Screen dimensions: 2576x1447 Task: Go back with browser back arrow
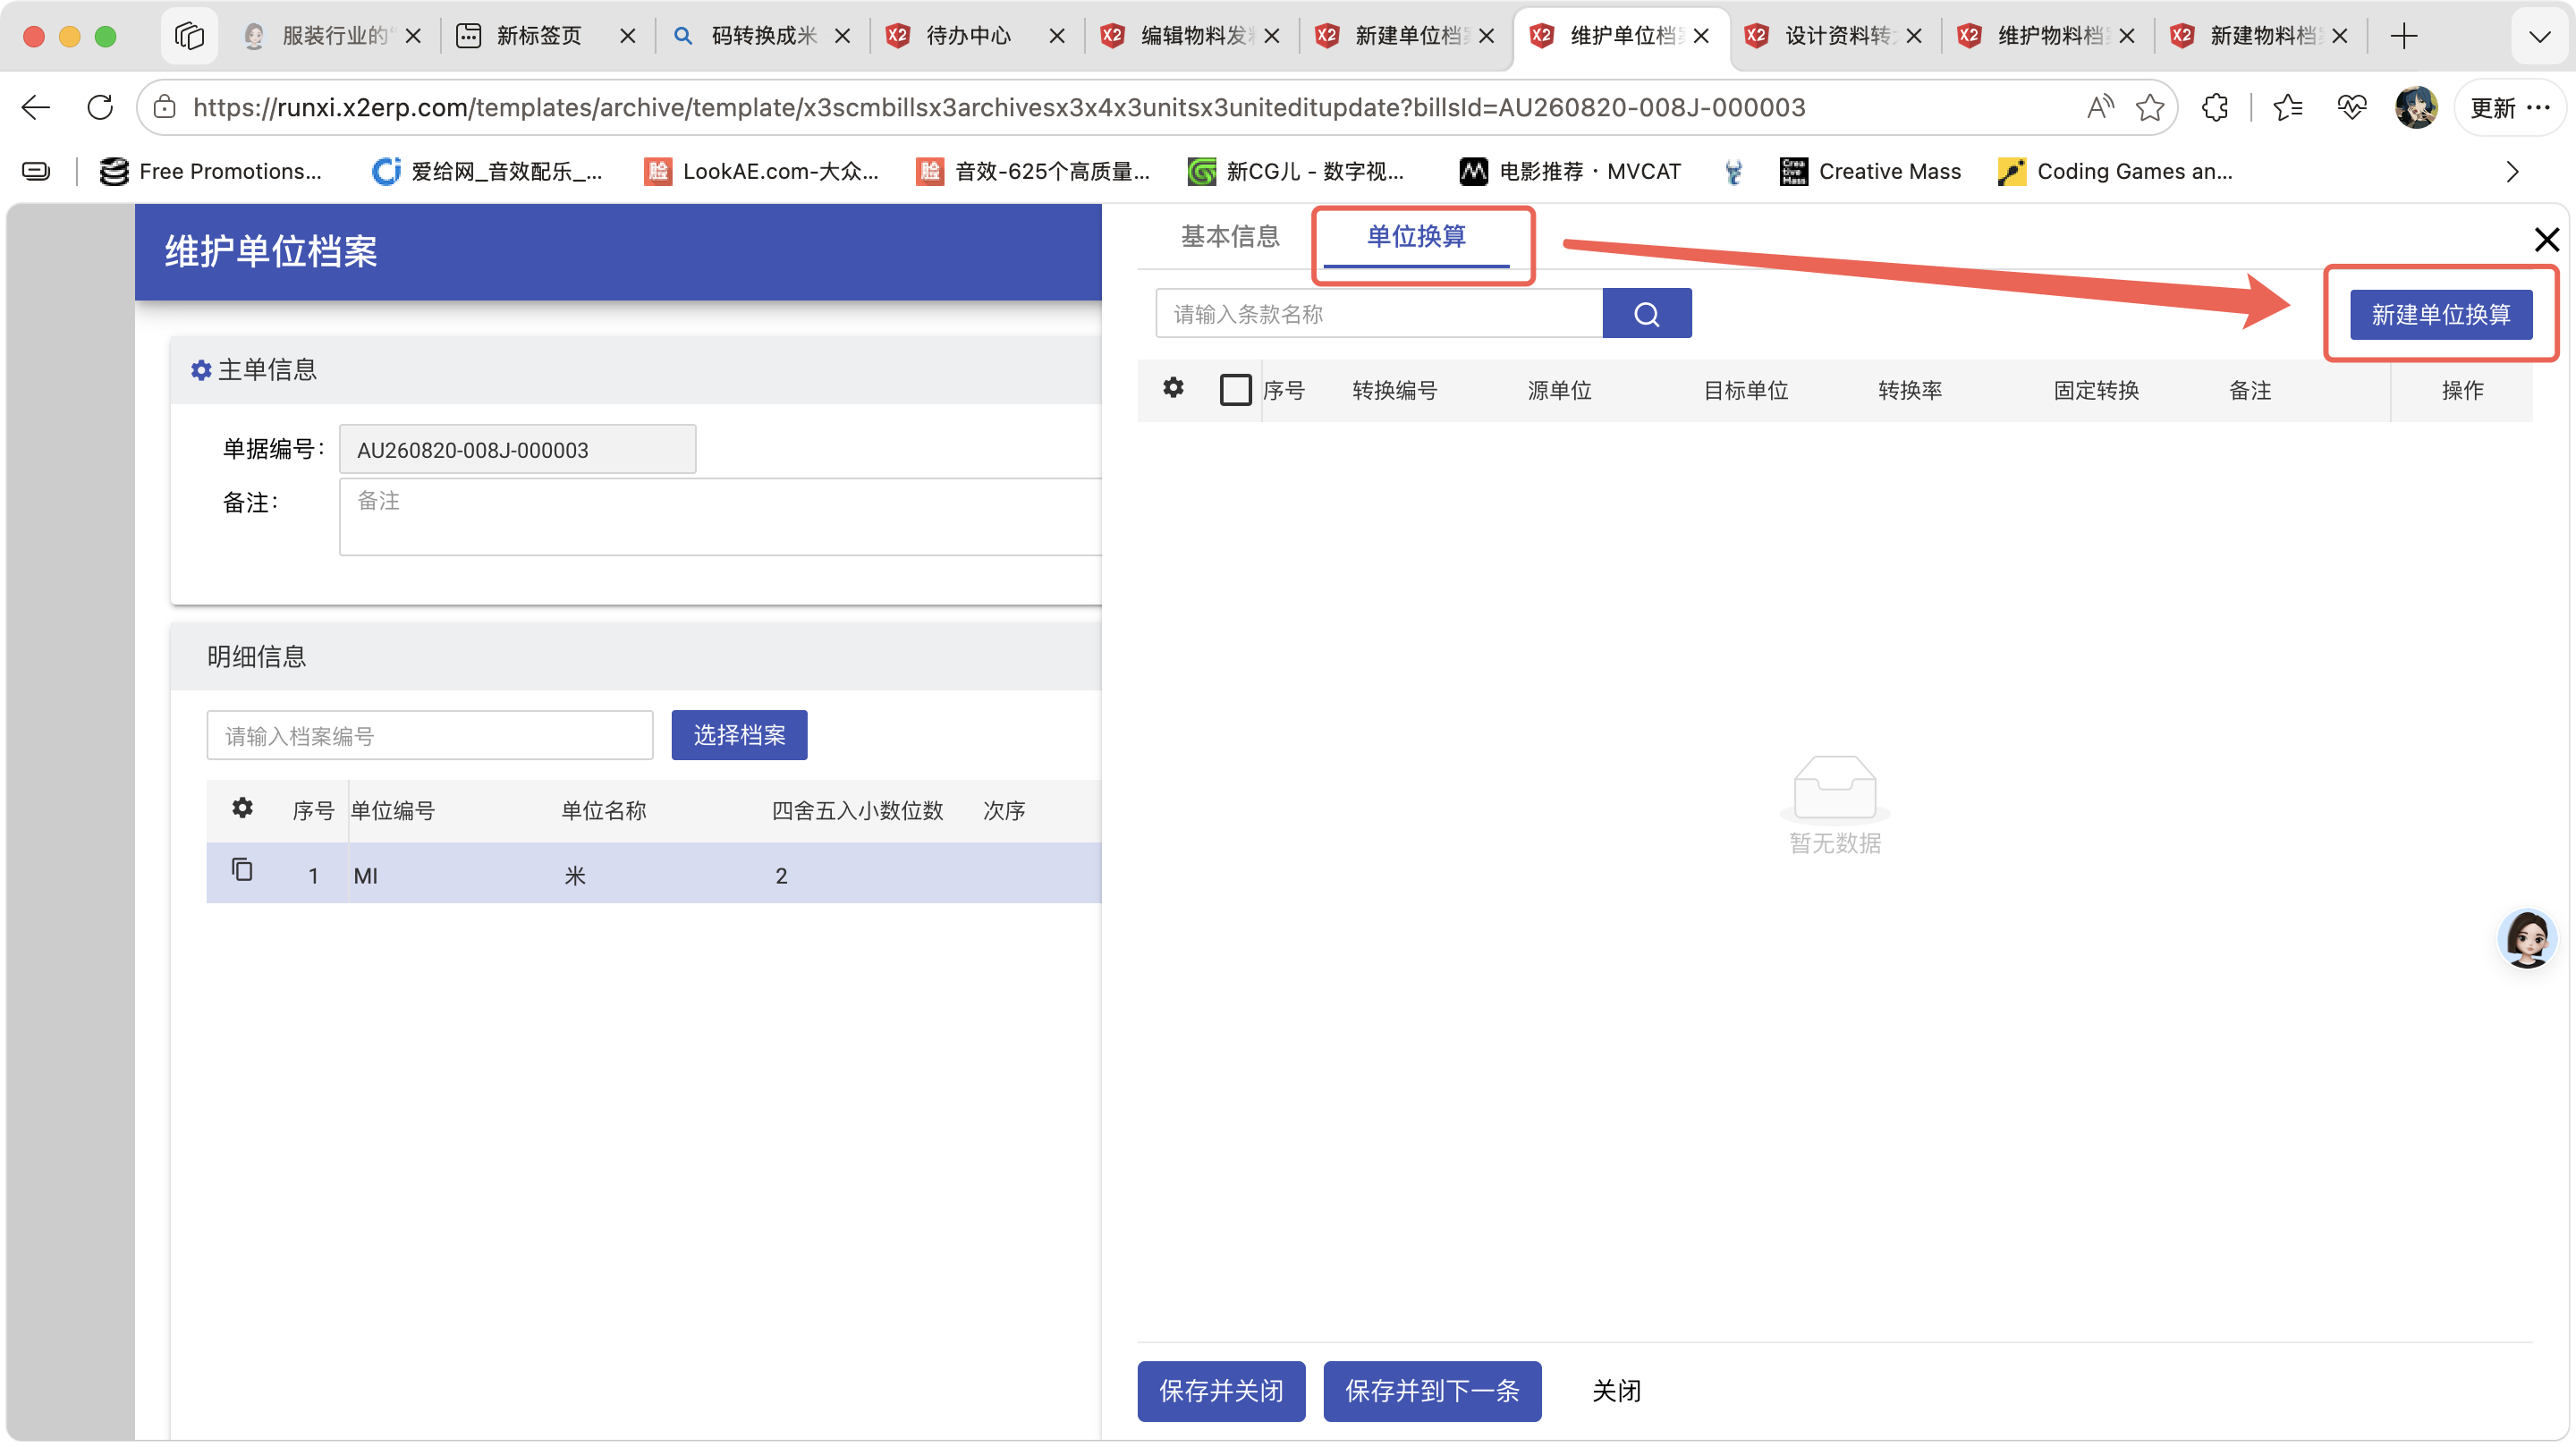tap(36, 108)
